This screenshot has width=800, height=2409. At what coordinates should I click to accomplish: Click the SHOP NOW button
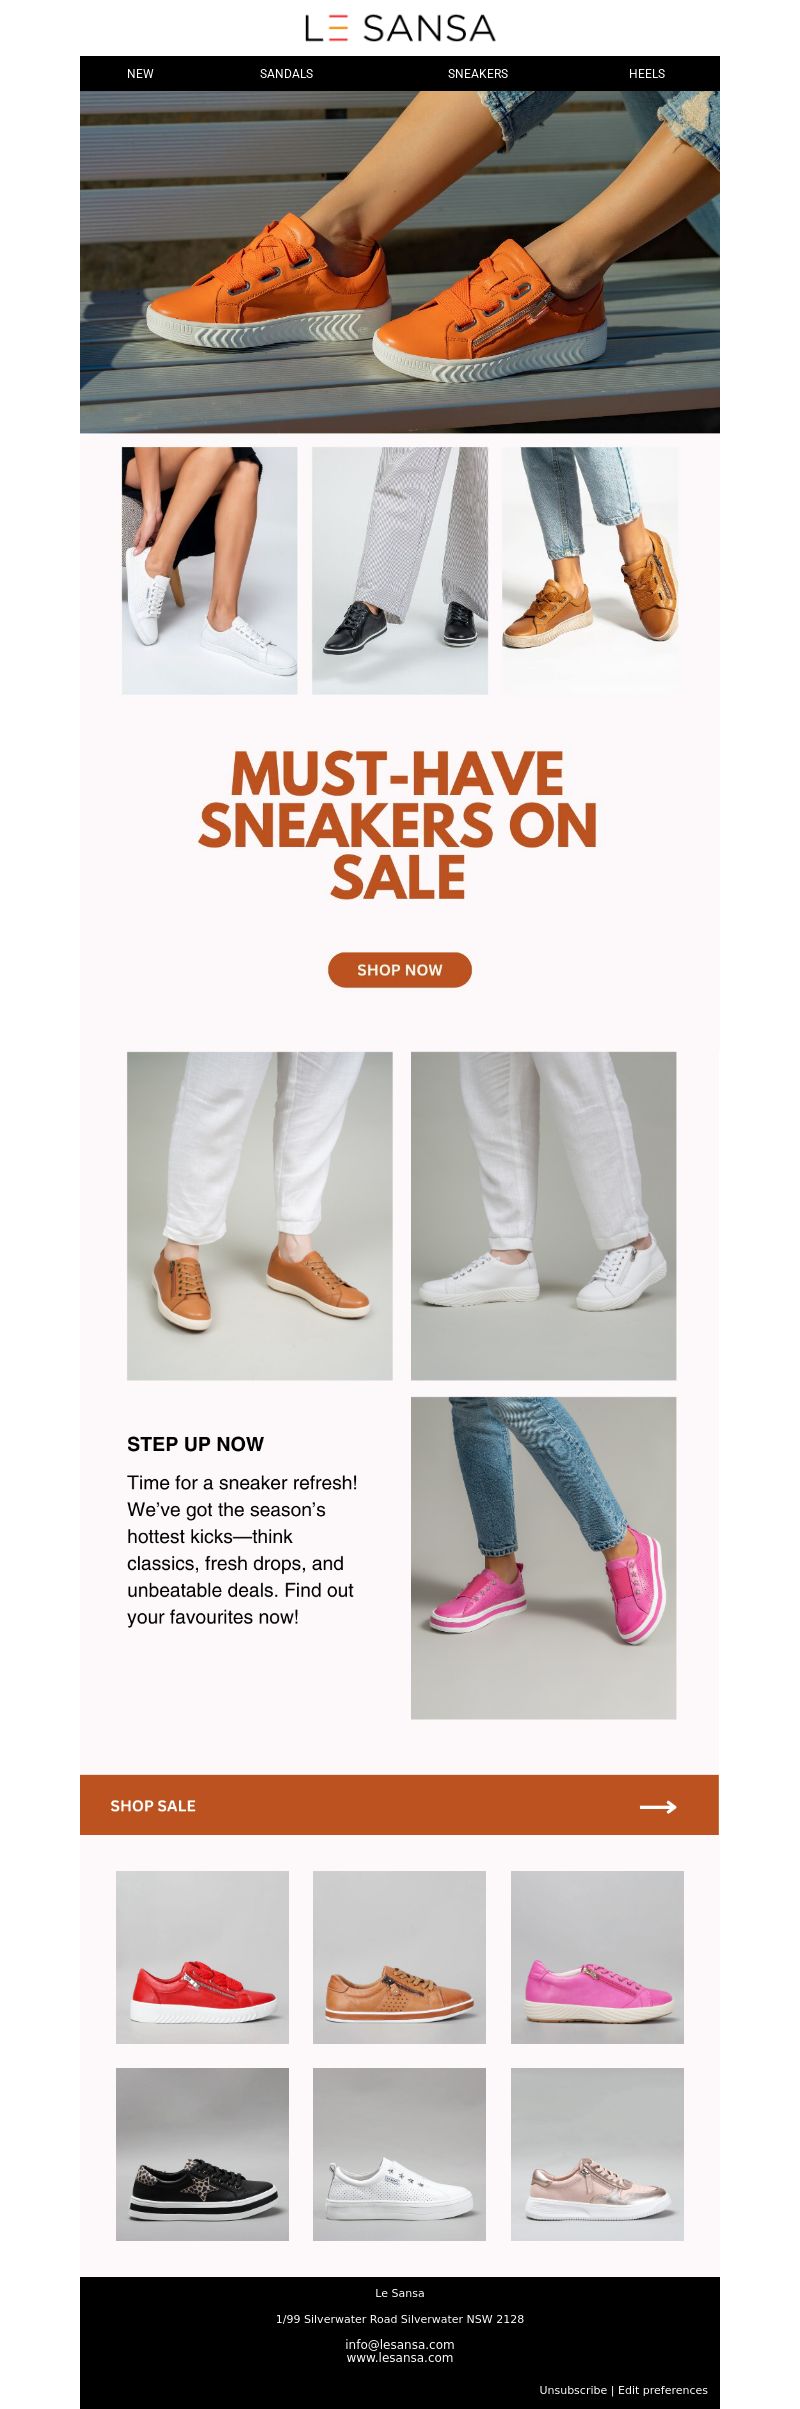pyautogui.click(x=400, y=969)
